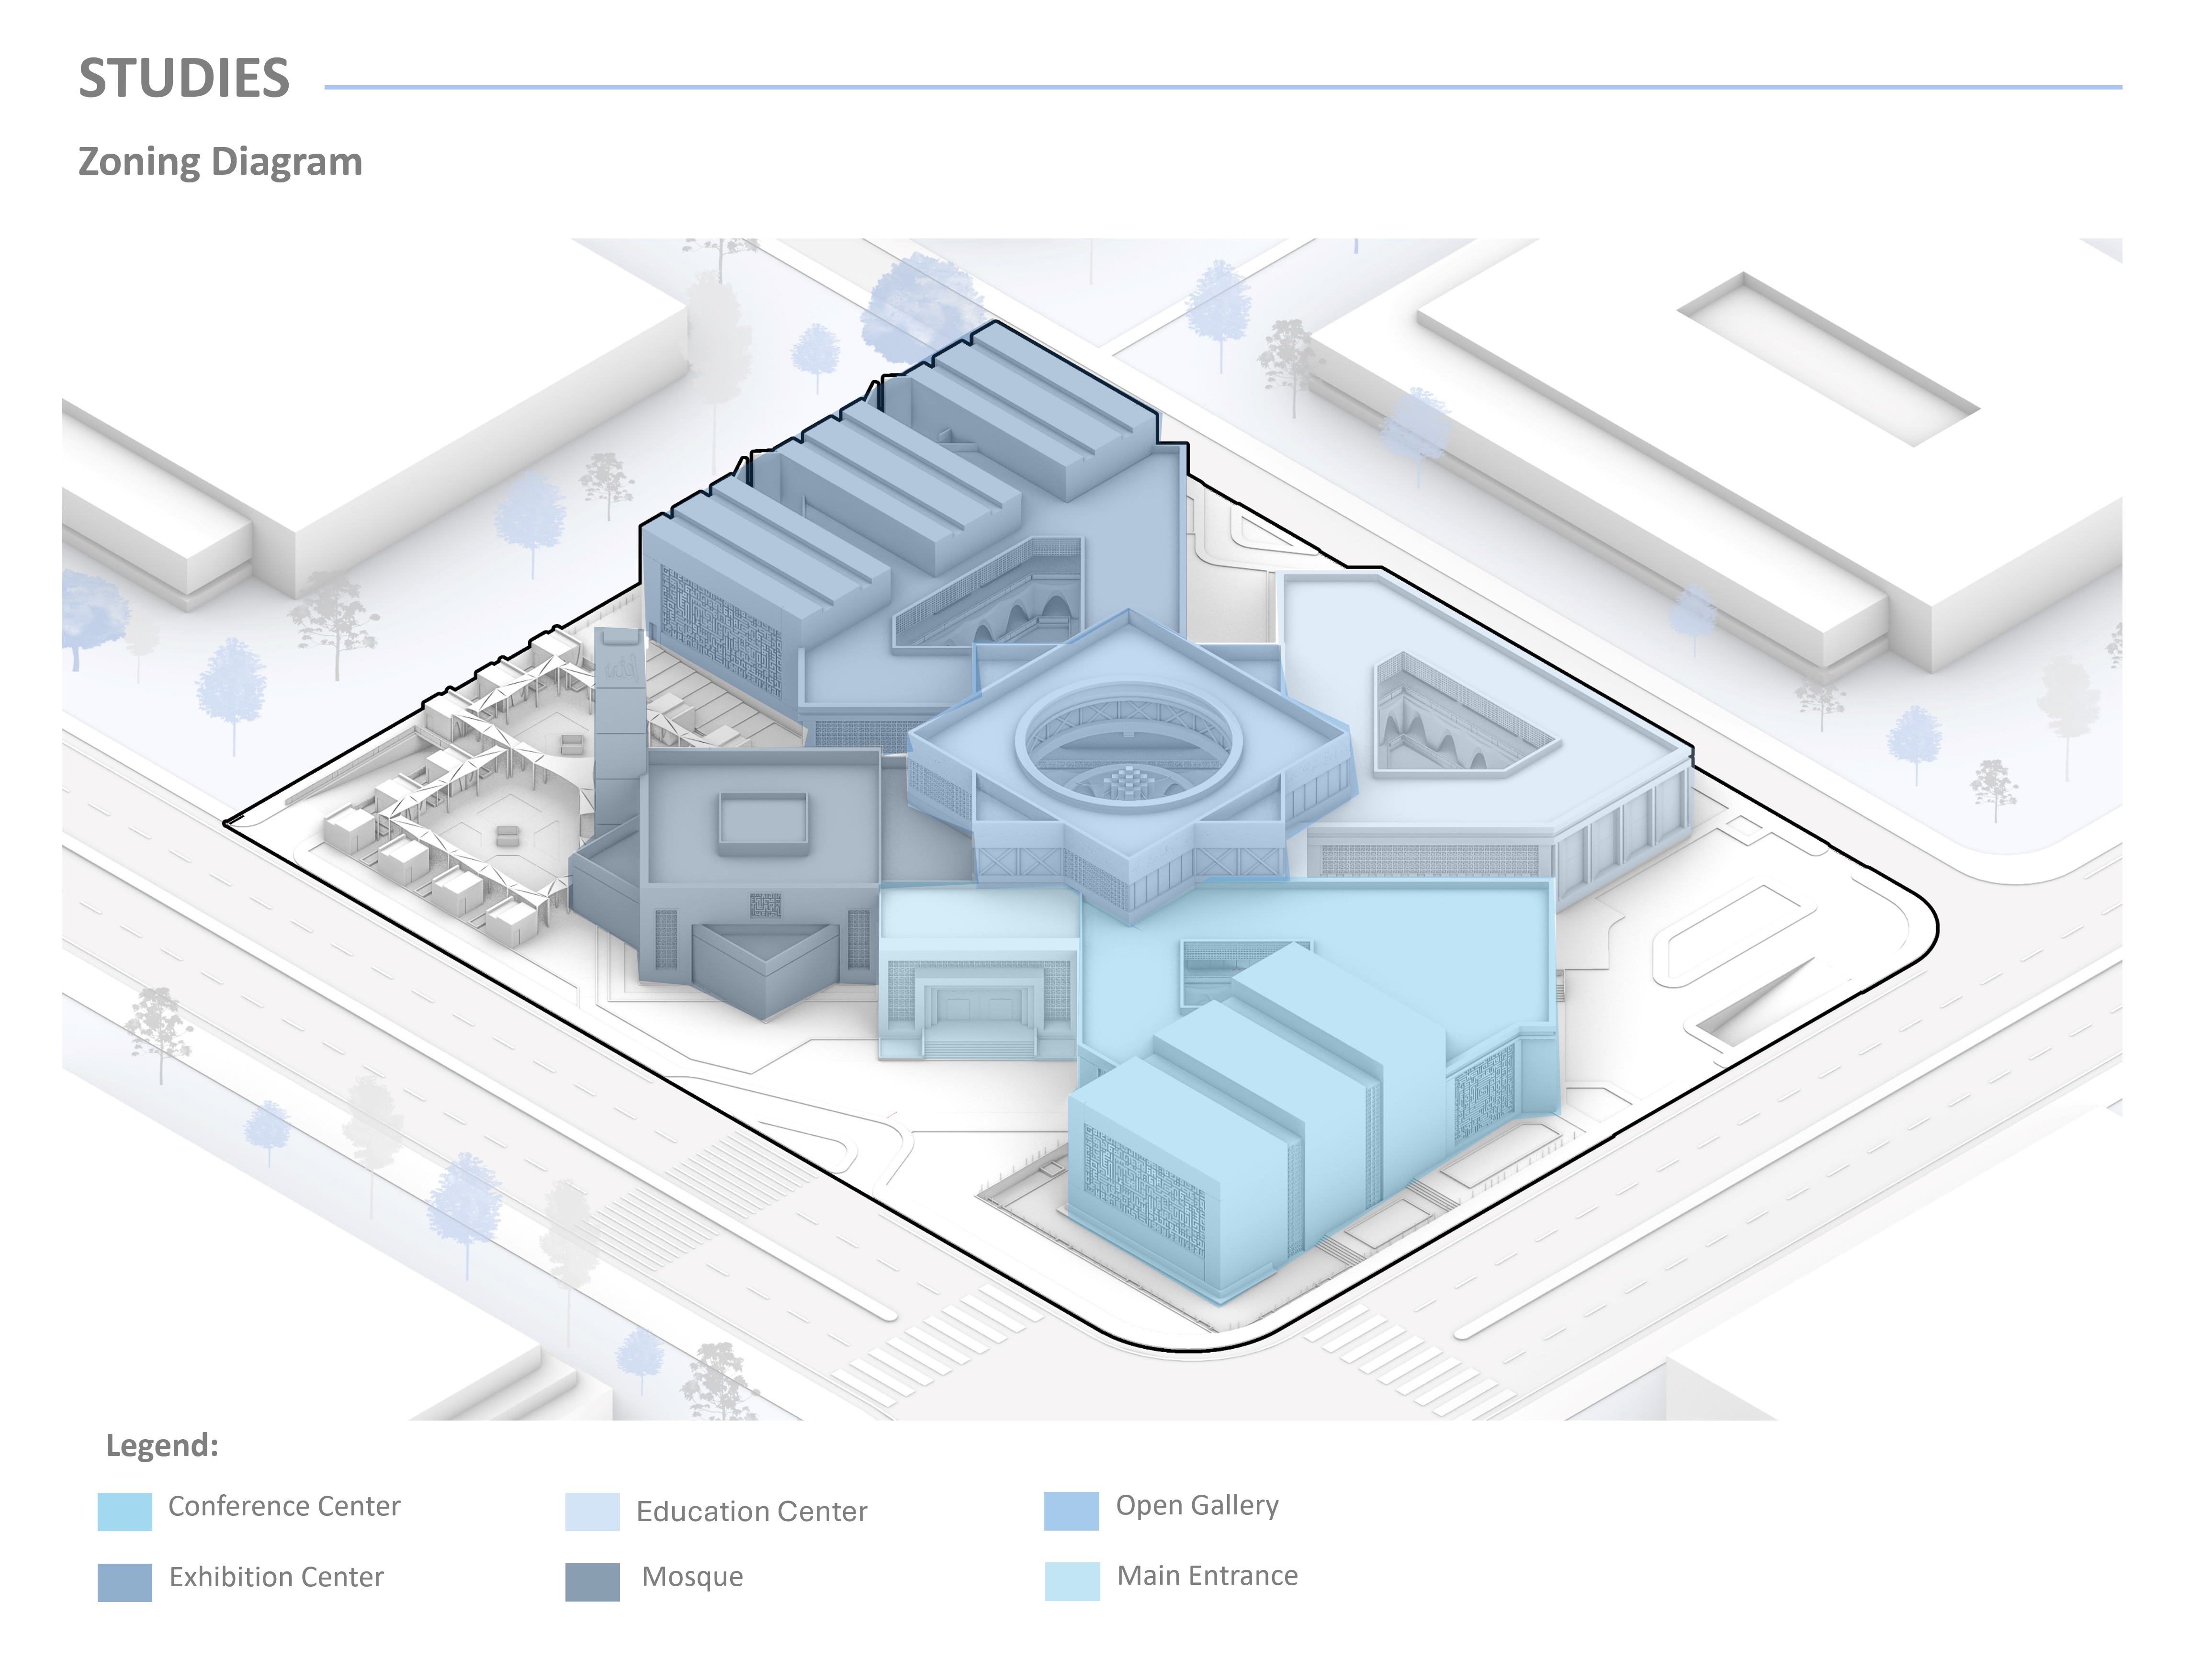
Task: Click the Exhibition Center legend color swatch
Action: [x=124, y=1582]
